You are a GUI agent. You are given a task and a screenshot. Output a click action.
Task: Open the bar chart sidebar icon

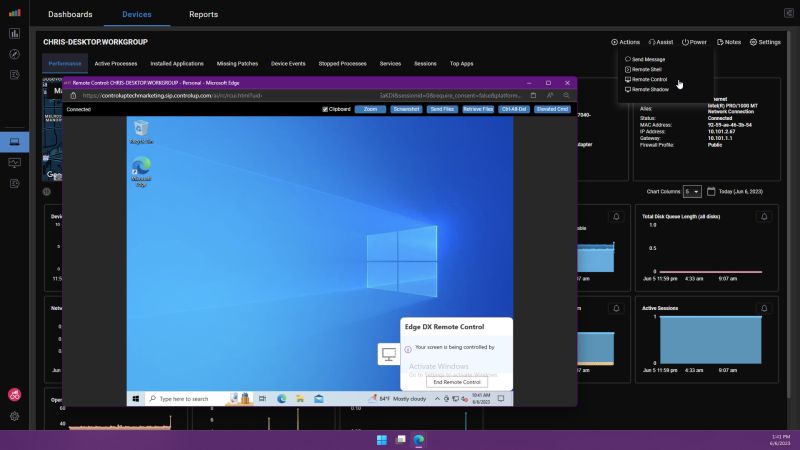tap(14, 34)
